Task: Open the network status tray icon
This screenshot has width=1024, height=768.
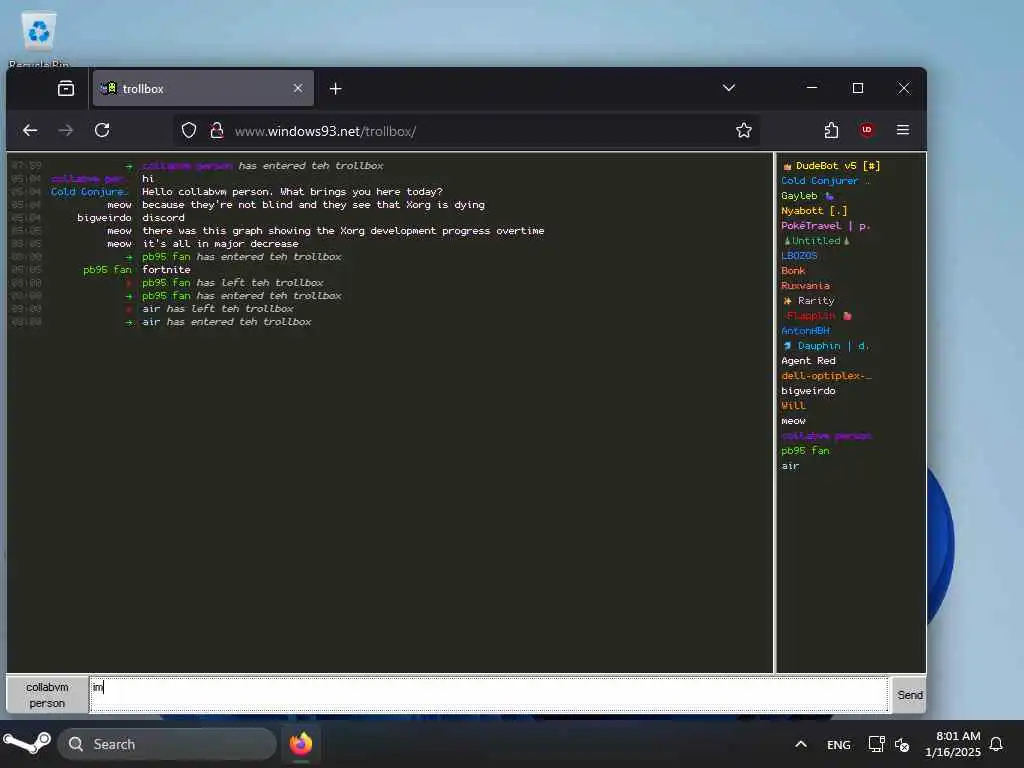Action: [876, 744]
